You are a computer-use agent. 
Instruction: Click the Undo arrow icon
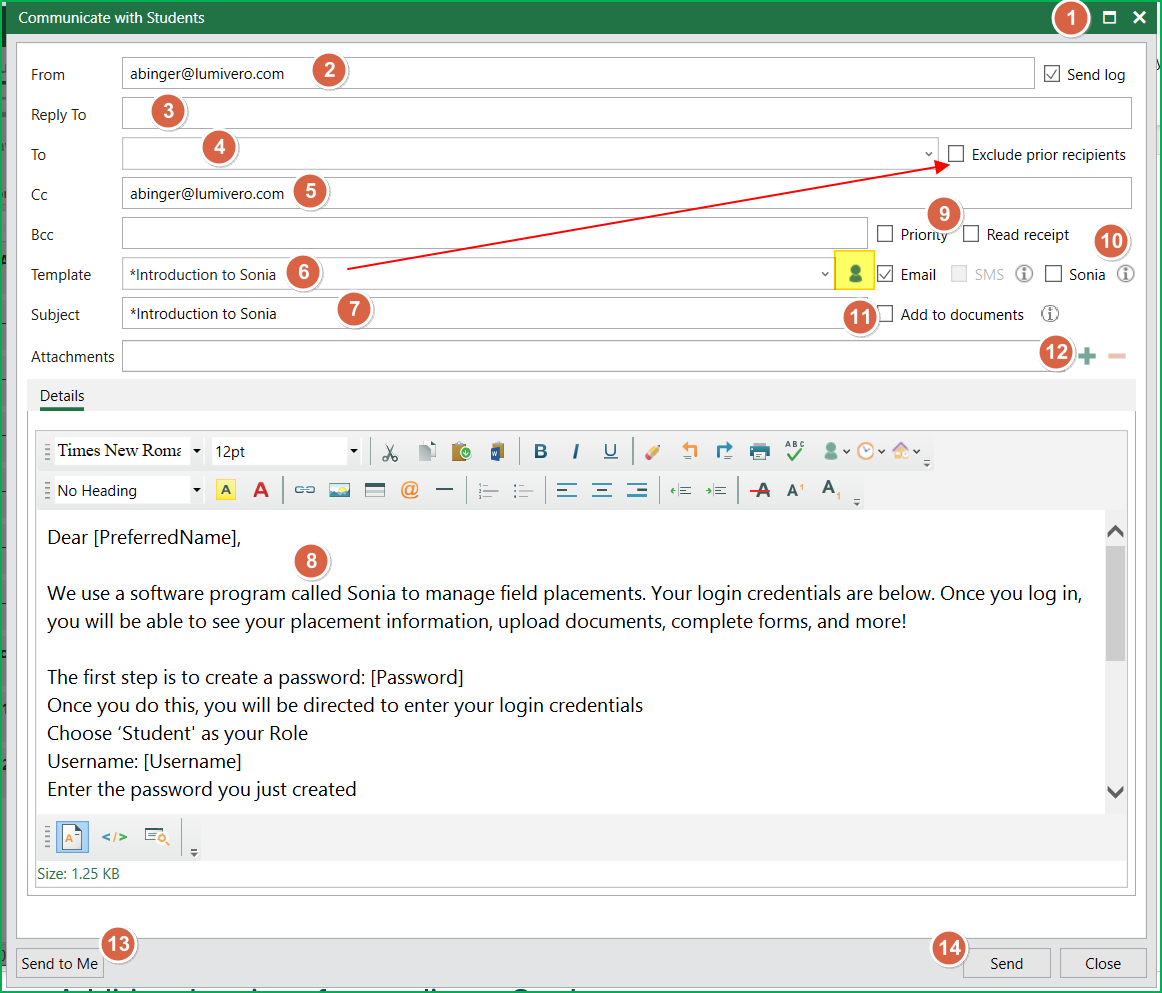689,451
